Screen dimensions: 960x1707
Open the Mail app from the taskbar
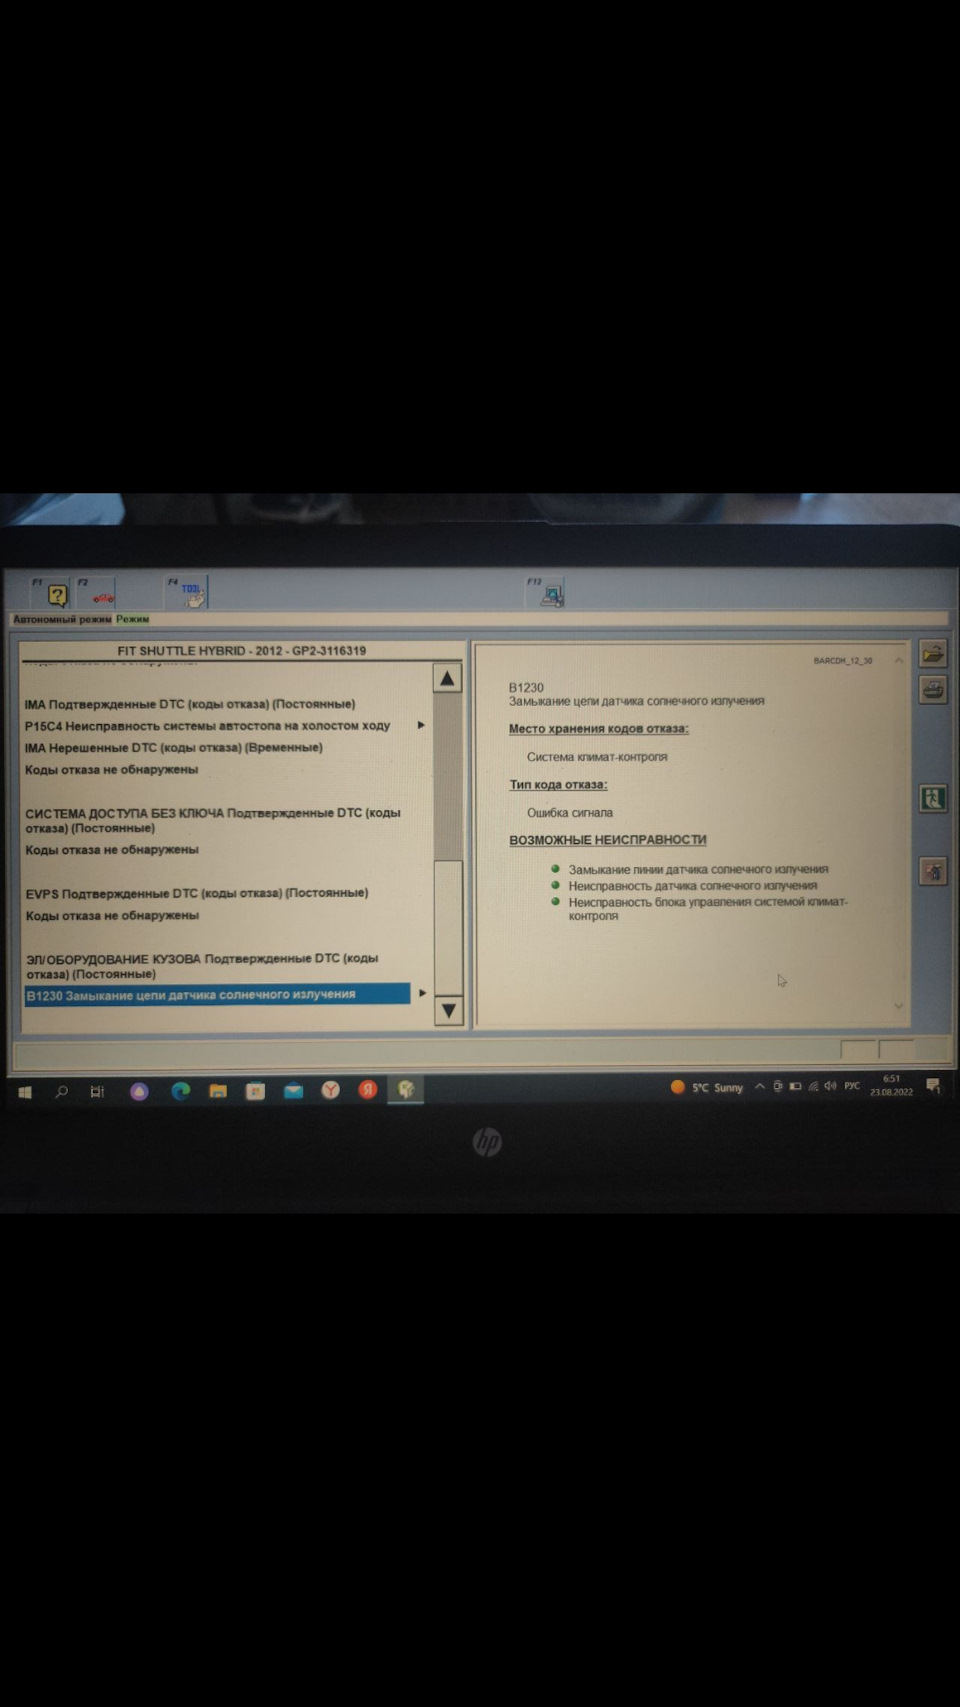(x=293, y=1091)
